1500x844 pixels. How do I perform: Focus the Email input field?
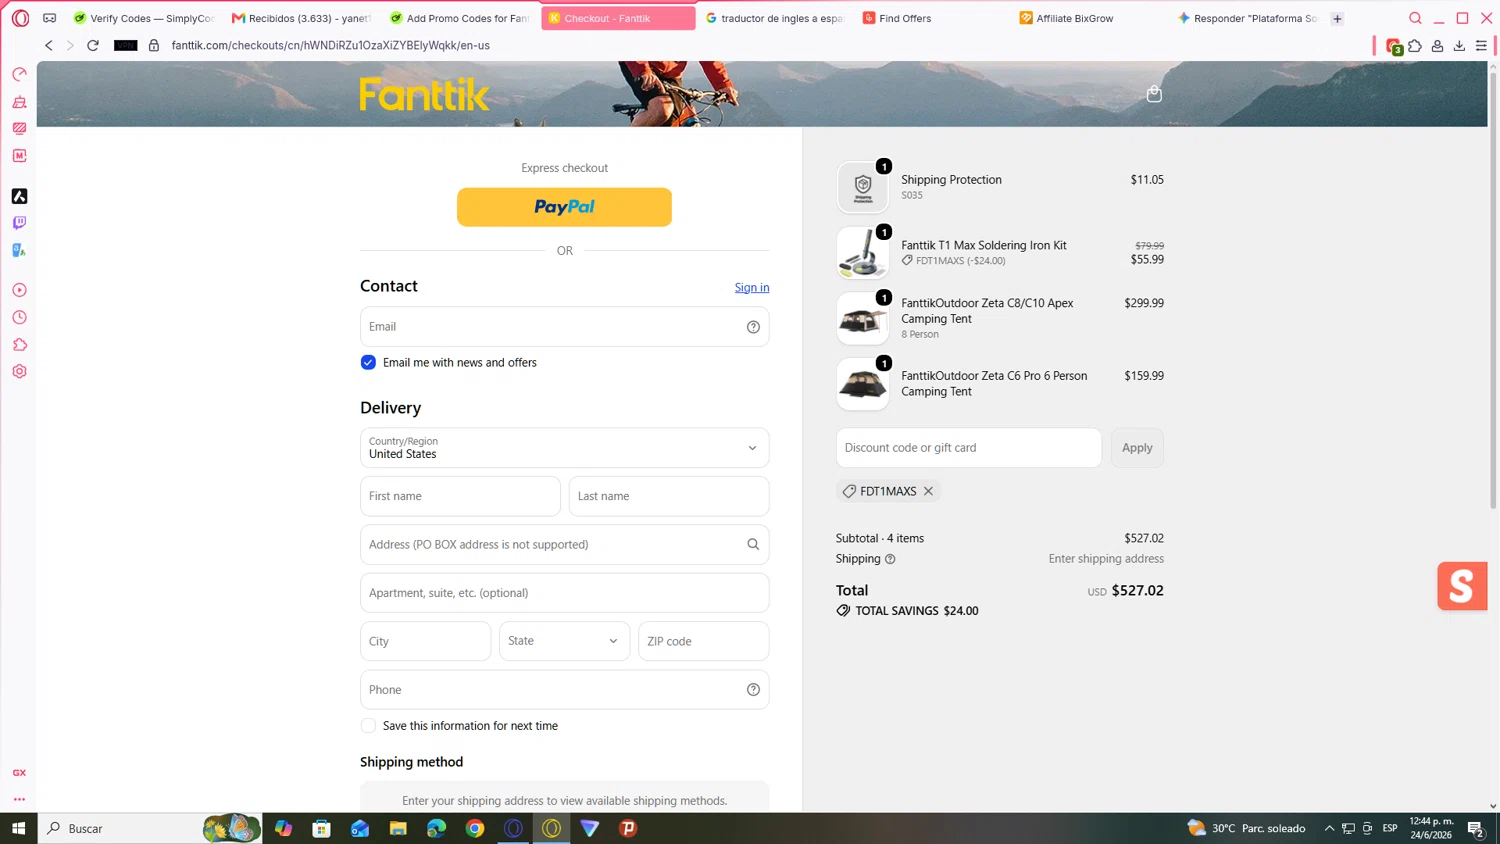tap(564, 327)
